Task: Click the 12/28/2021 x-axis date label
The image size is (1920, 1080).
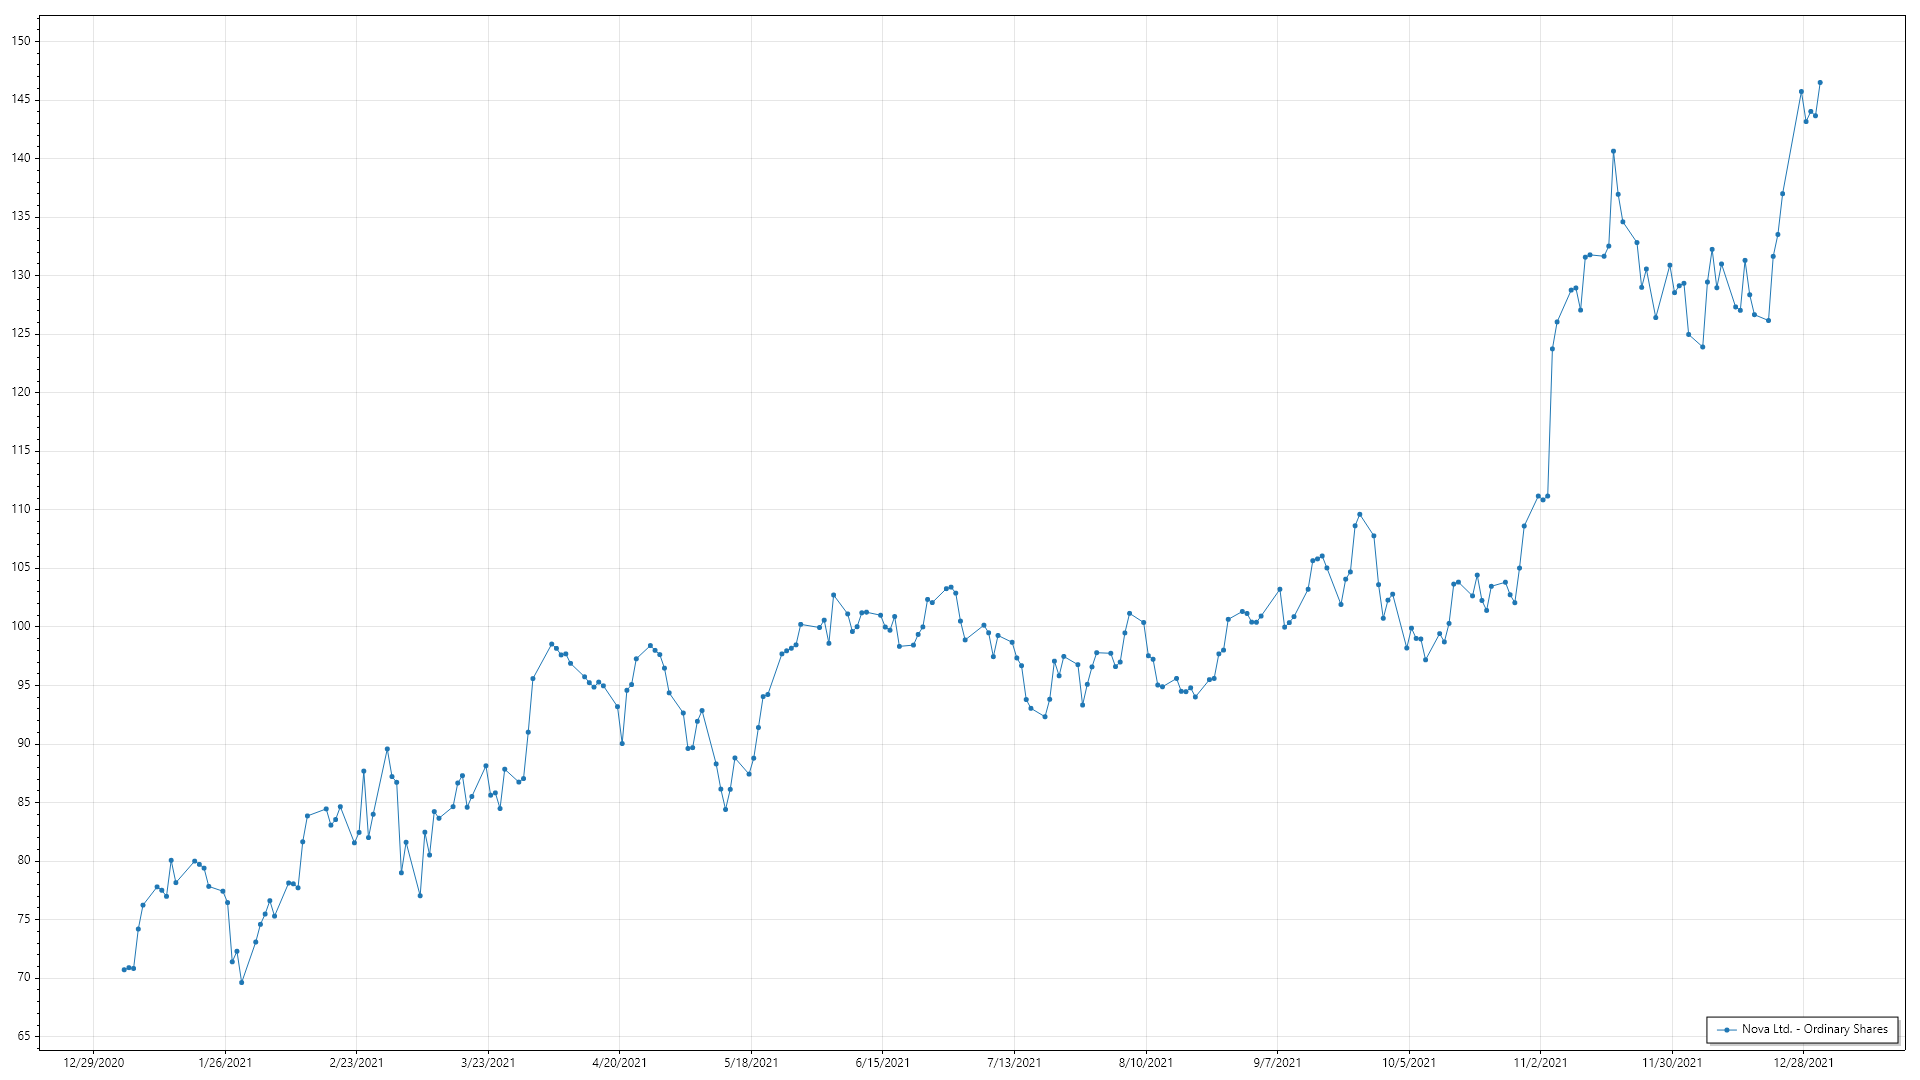Action: click(1803, 1062)
